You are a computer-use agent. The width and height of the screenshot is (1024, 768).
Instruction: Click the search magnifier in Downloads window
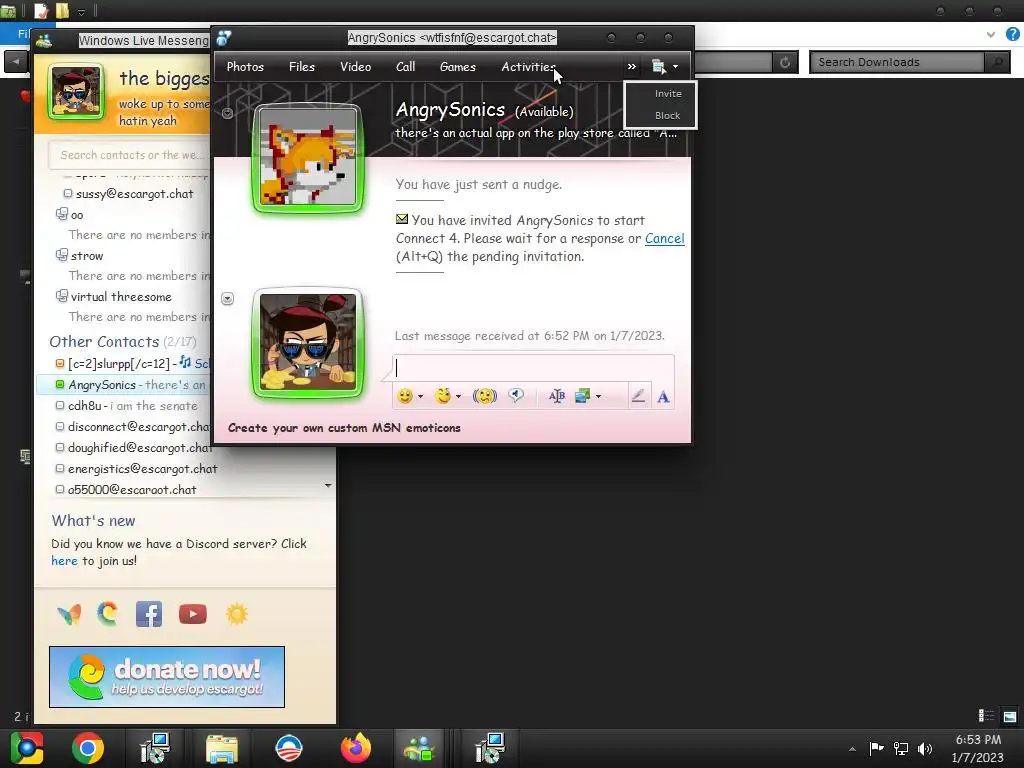click(997, 62)
